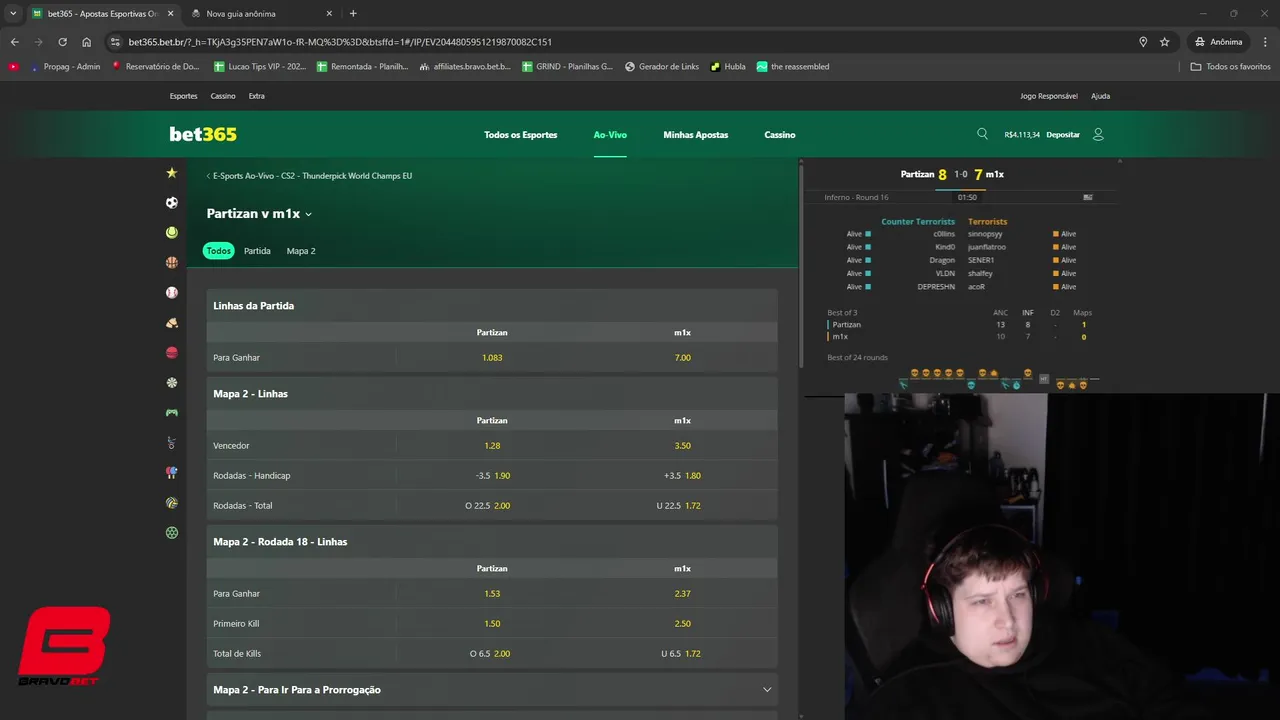Go back with the browser back arrow
The height and width of the screenshot is (720, 1280).
14,42
